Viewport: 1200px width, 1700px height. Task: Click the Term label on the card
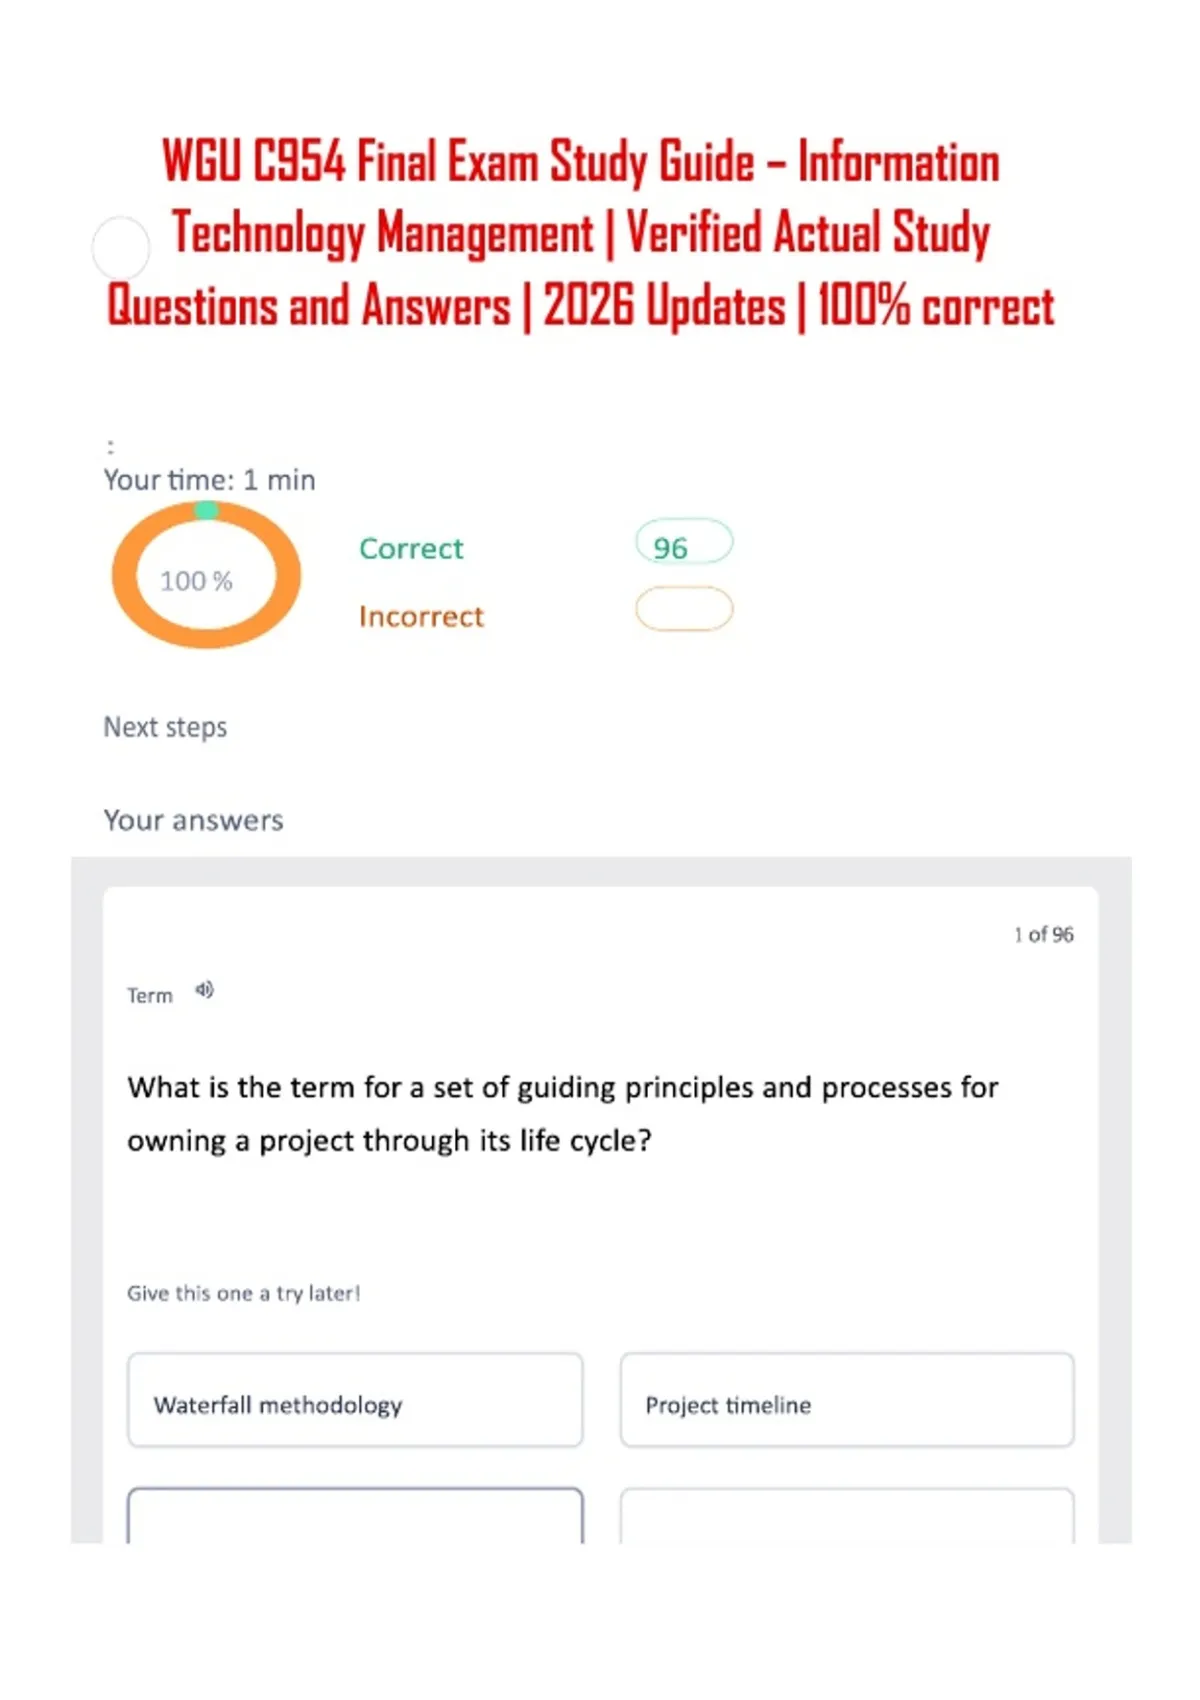[x=150, y=995]
